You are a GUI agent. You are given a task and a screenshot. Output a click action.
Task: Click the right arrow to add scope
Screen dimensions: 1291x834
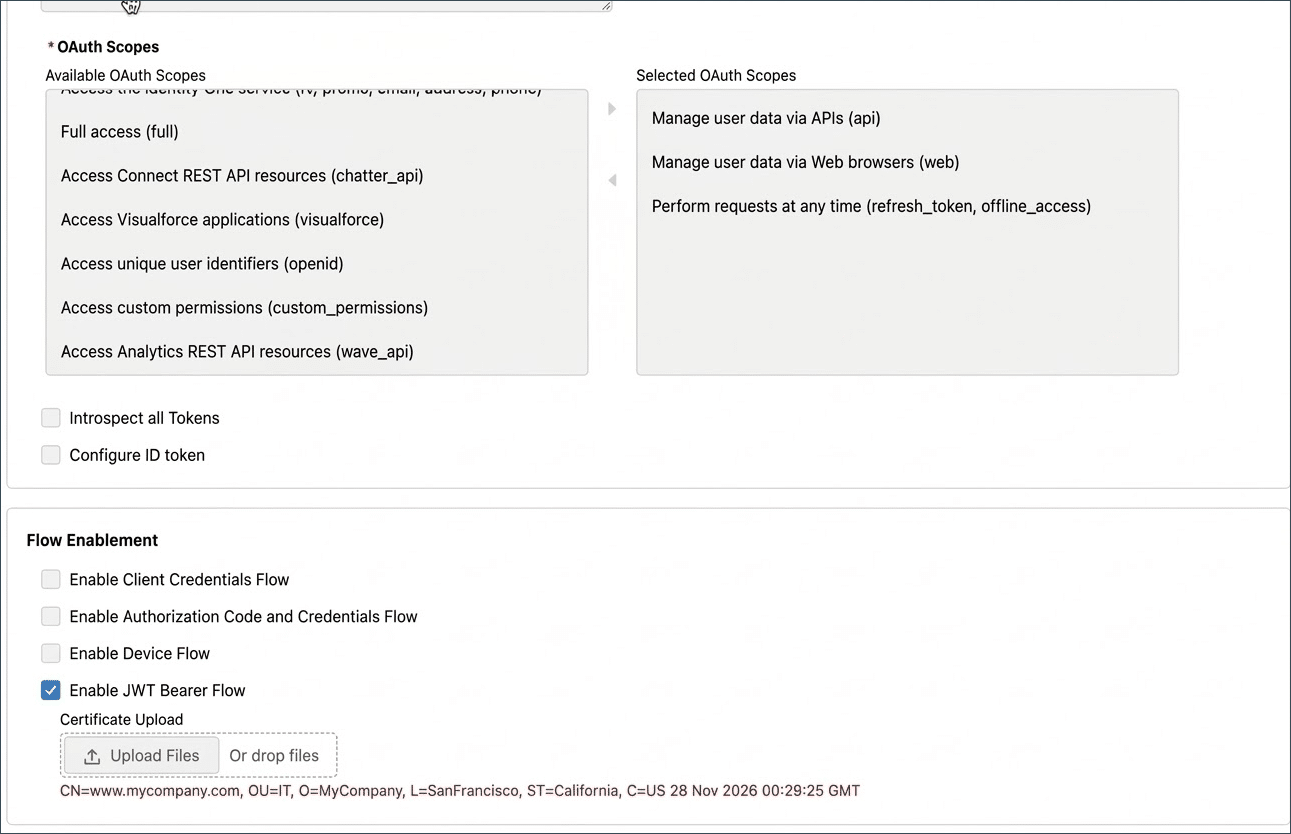[612, 109]
